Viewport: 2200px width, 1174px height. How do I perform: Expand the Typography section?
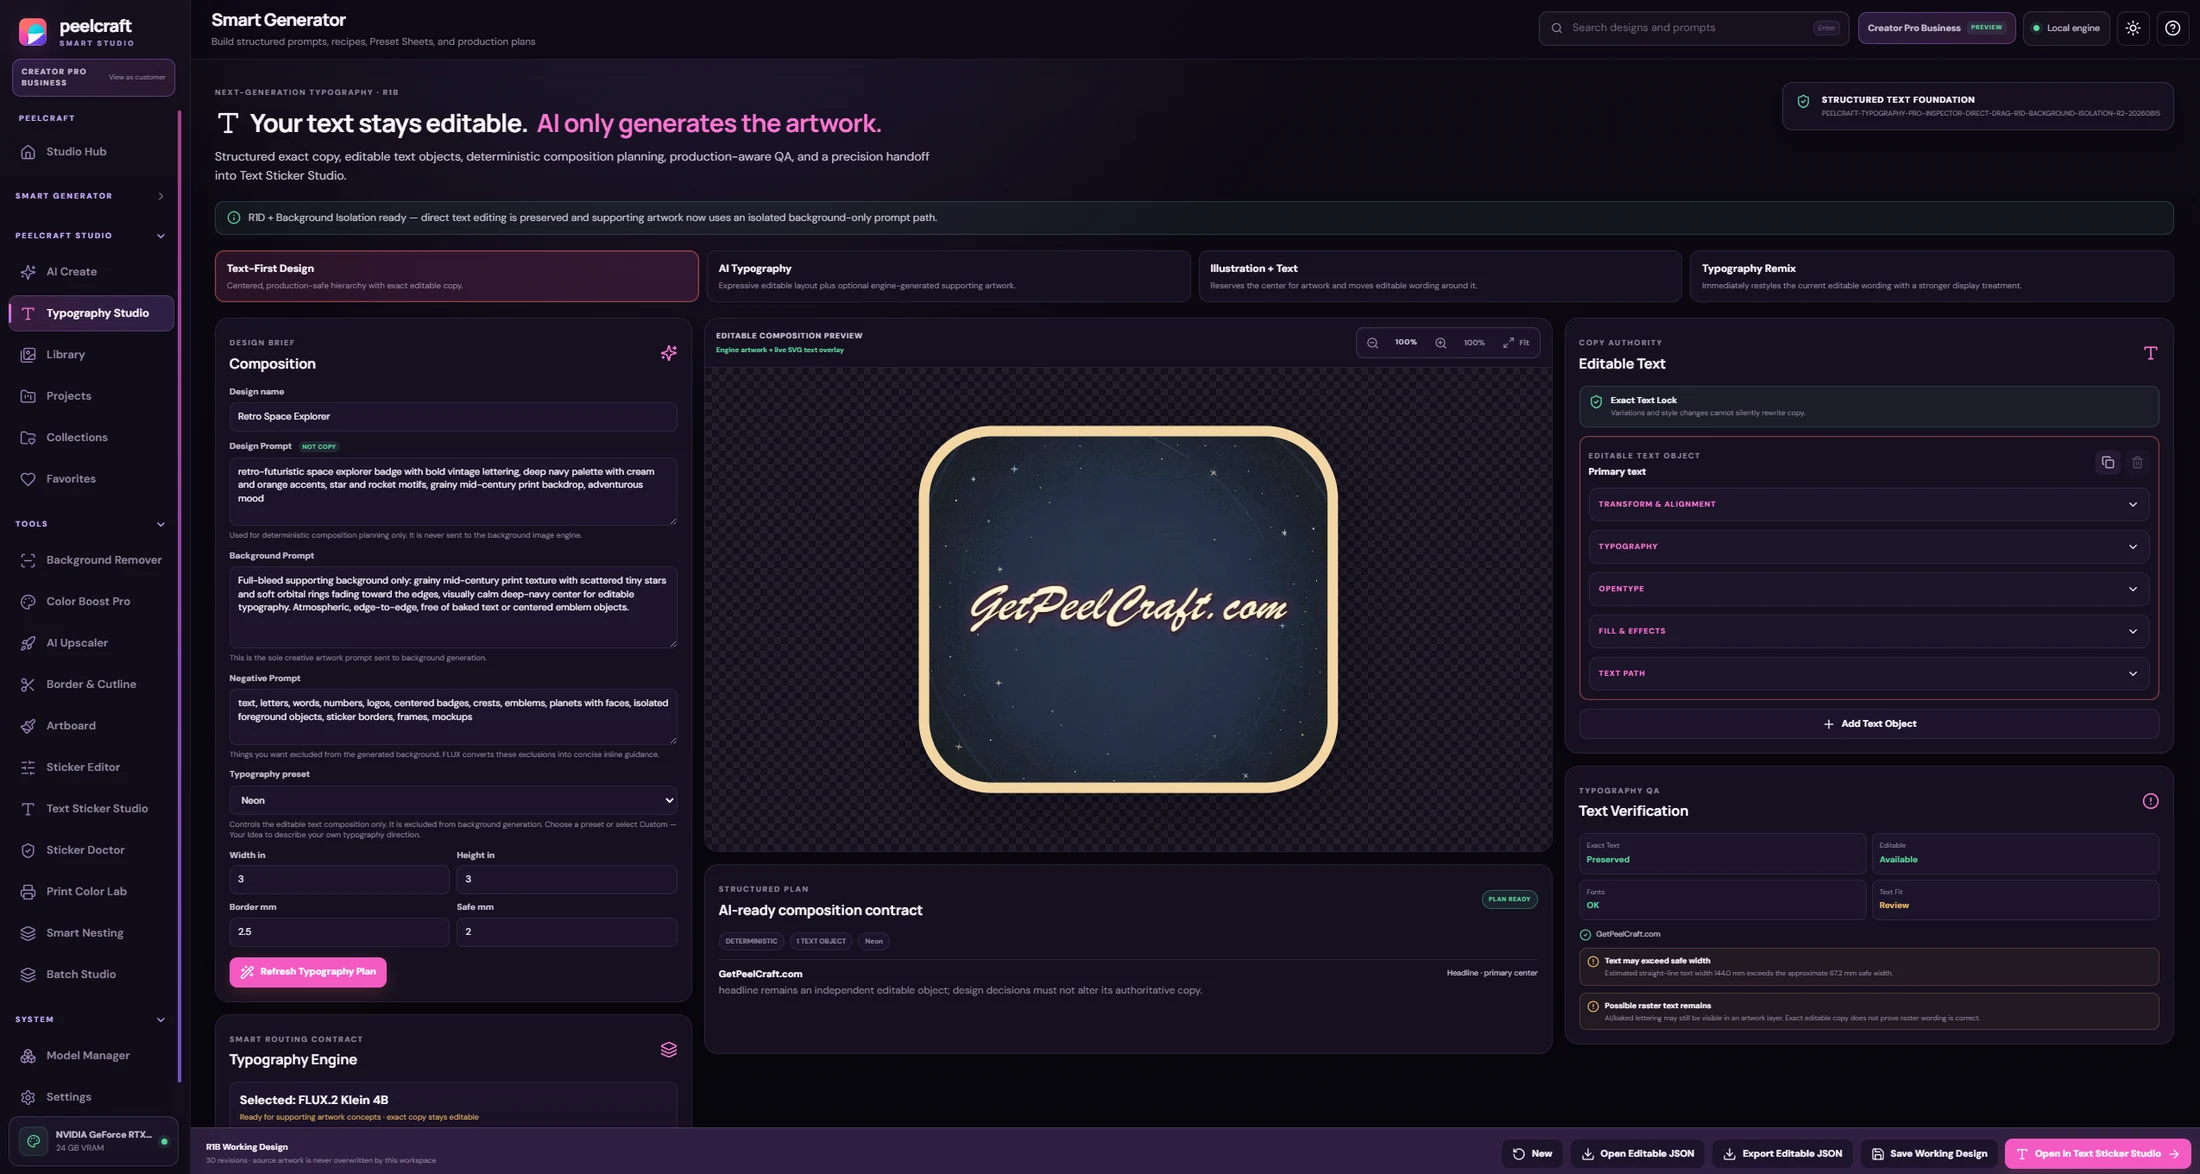(1868, 547)
